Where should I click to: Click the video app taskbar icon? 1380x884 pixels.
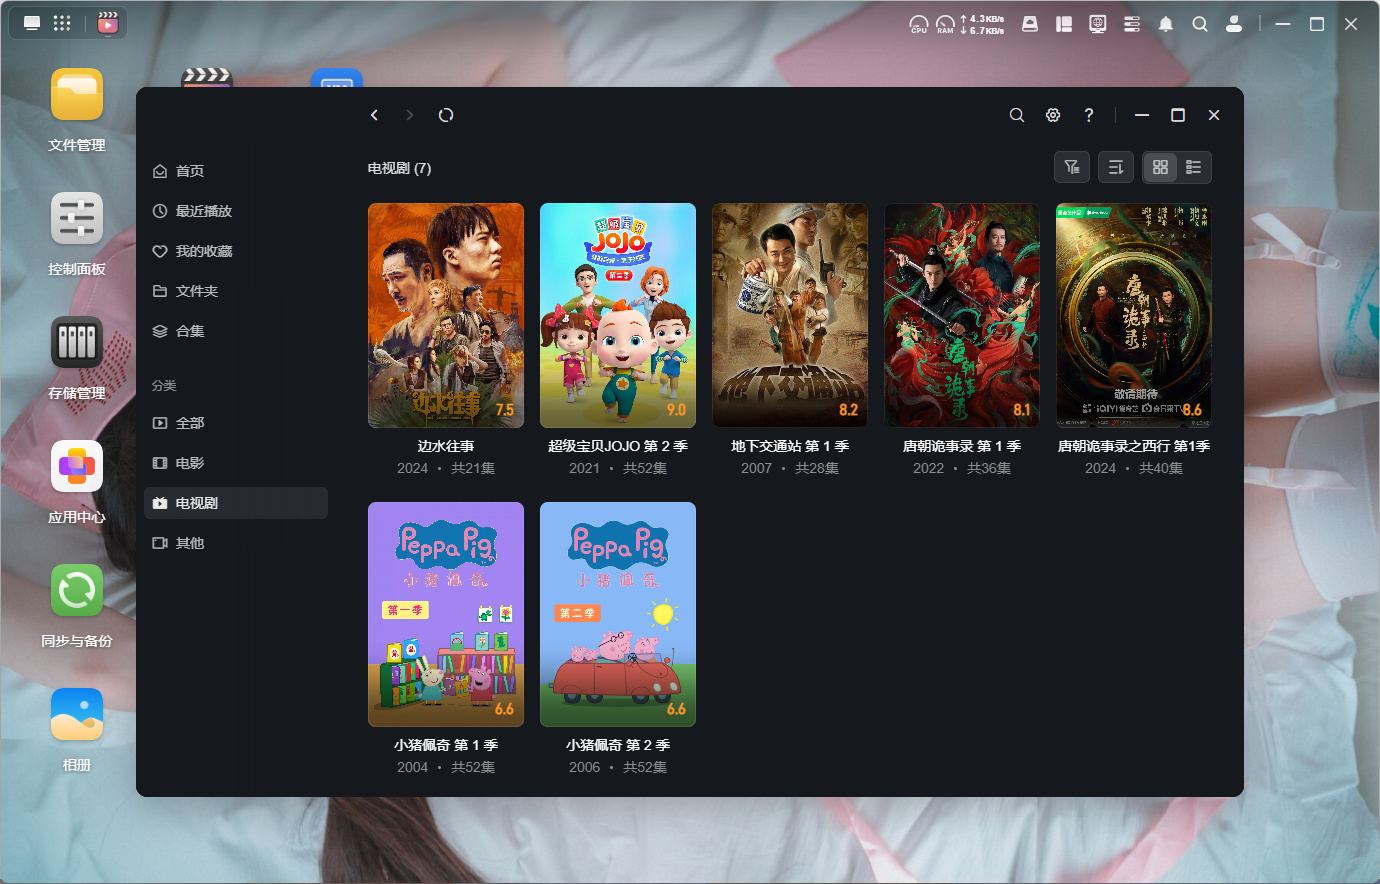pyautogui.click(x=108, y=23)
